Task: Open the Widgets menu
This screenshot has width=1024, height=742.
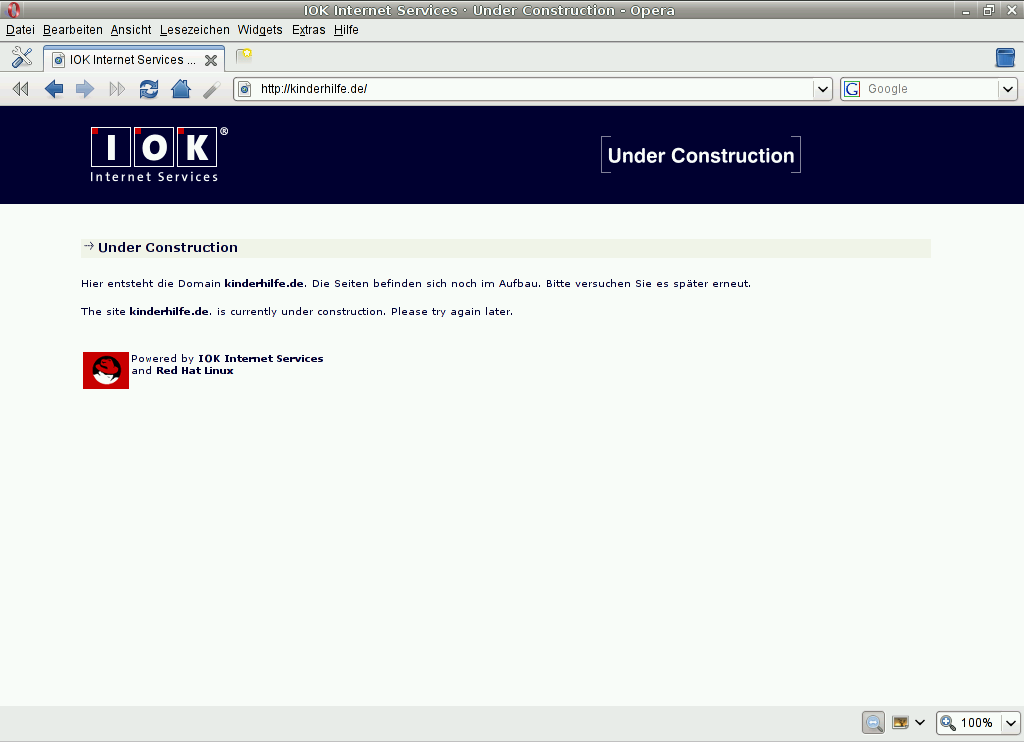Action: (x=260, y=30)
